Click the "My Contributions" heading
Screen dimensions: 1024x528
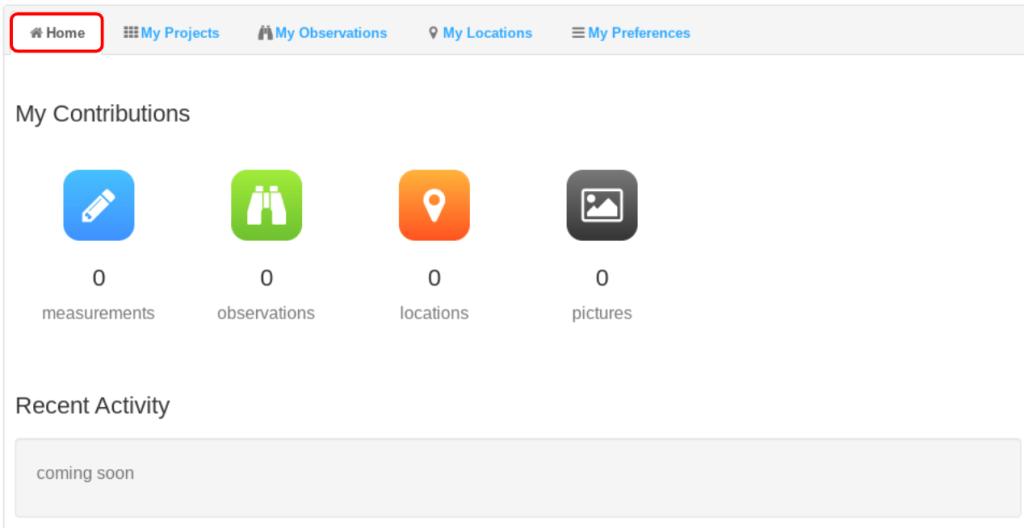[x=103, y=114]
